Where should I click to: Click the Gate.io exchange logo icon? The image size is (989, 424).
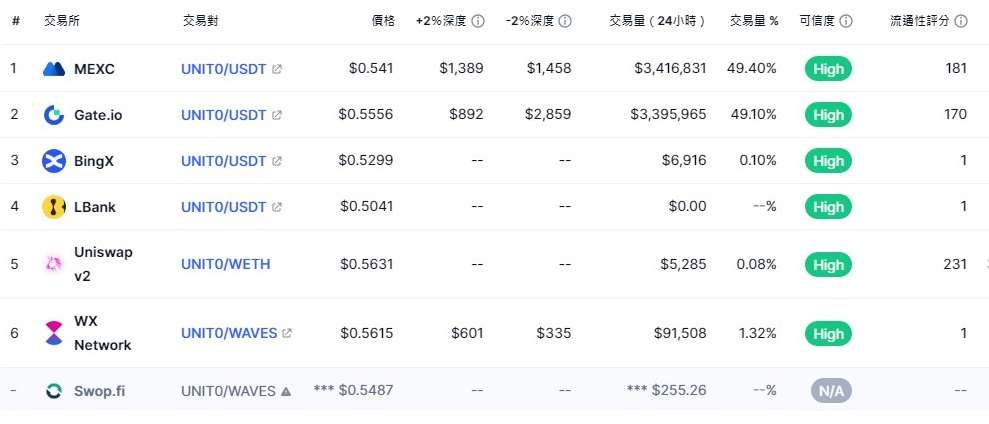pos(54,115)
